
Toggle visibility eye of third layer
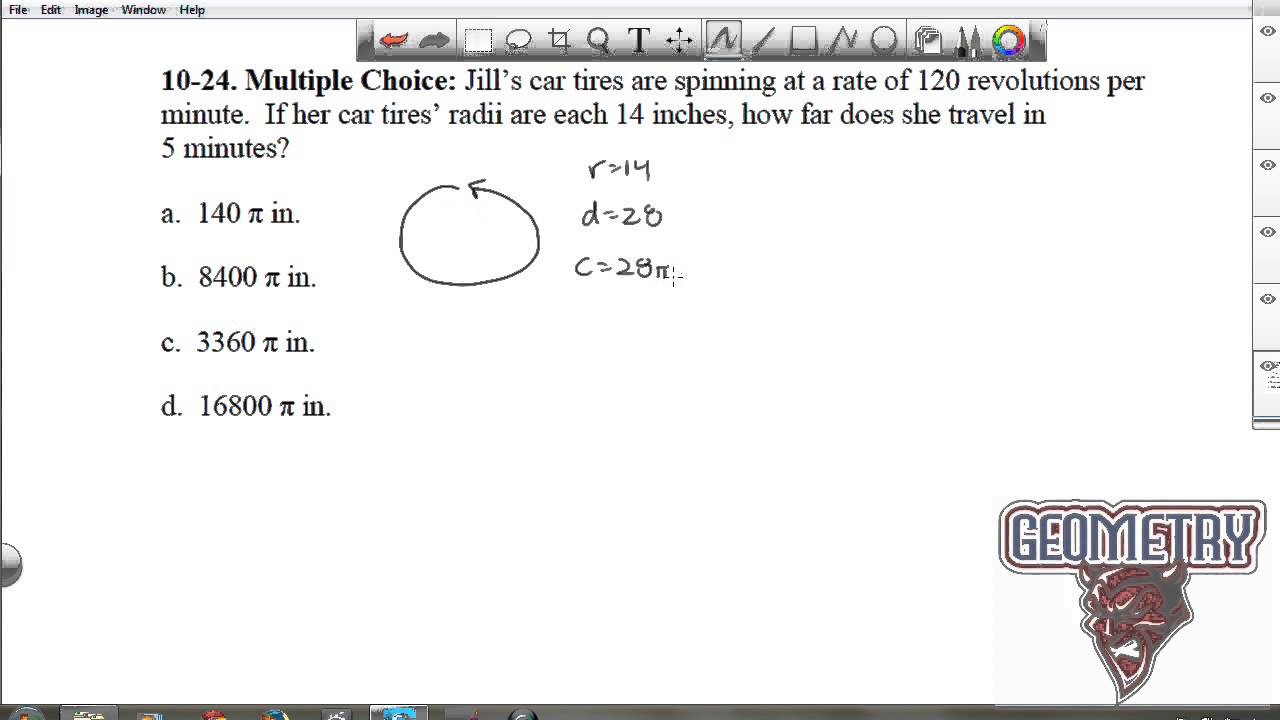point(1268,165)
